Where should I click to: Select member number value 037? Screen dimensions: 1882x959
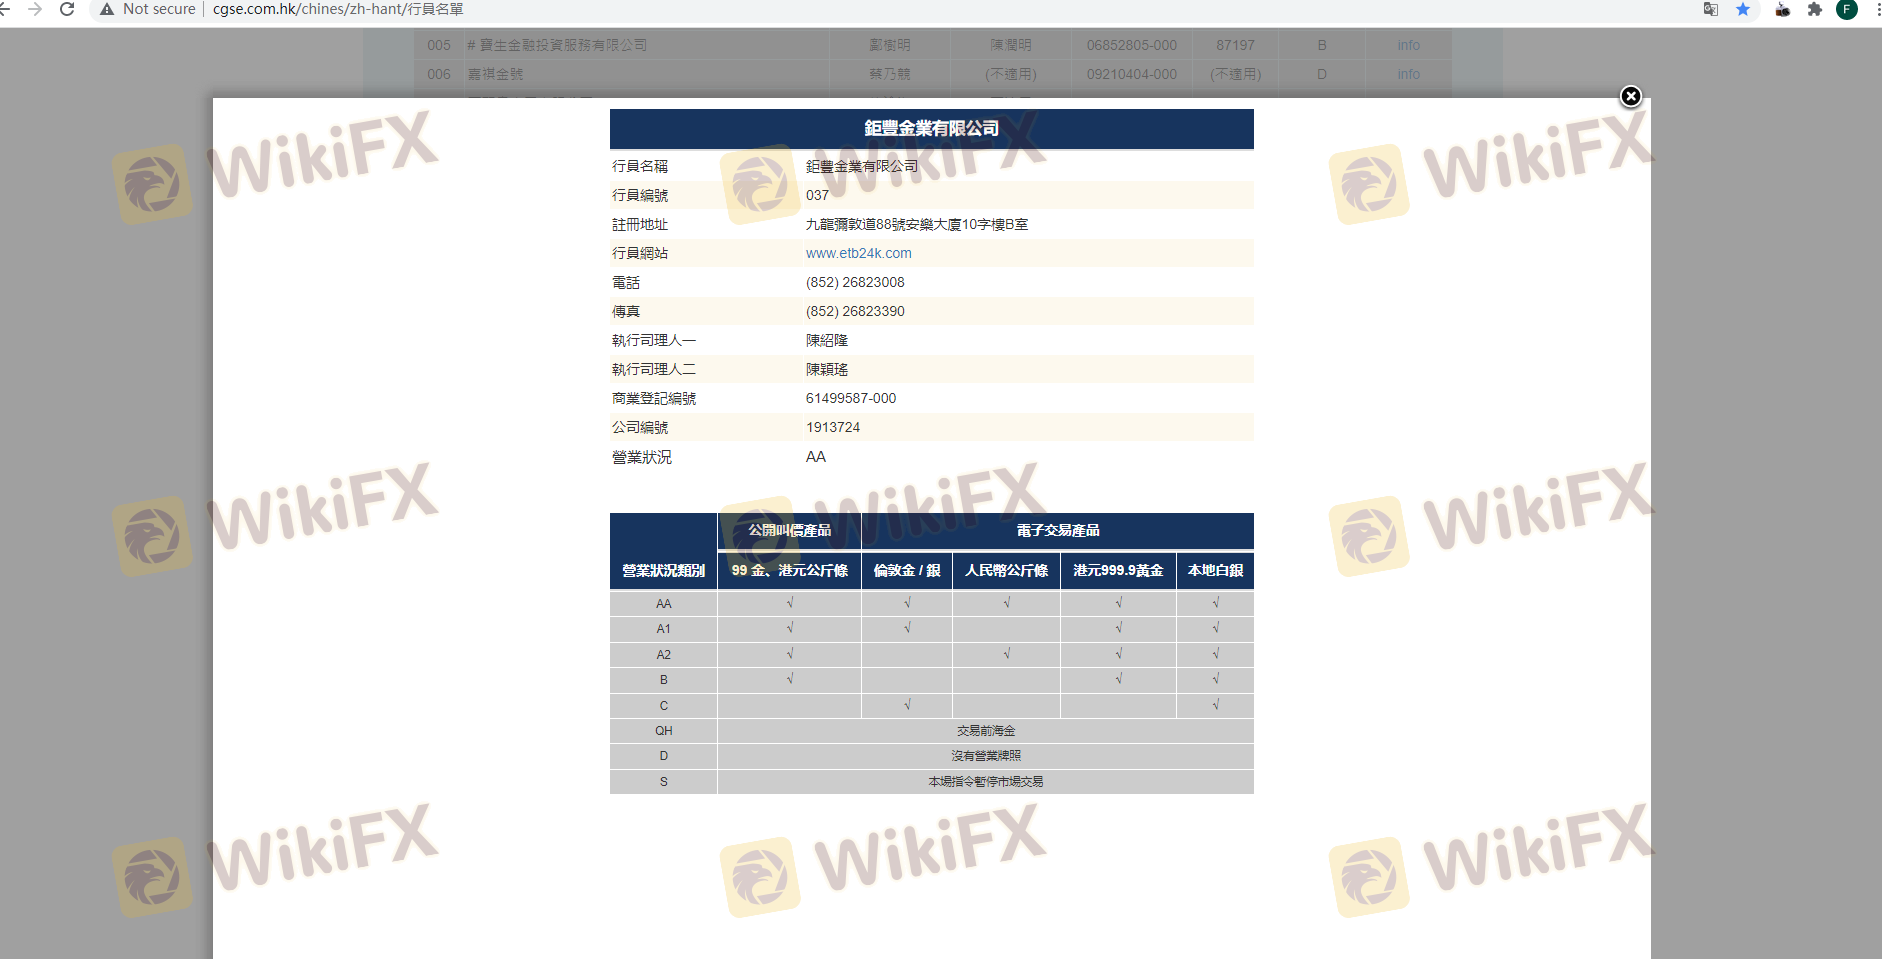pos(817,195)
